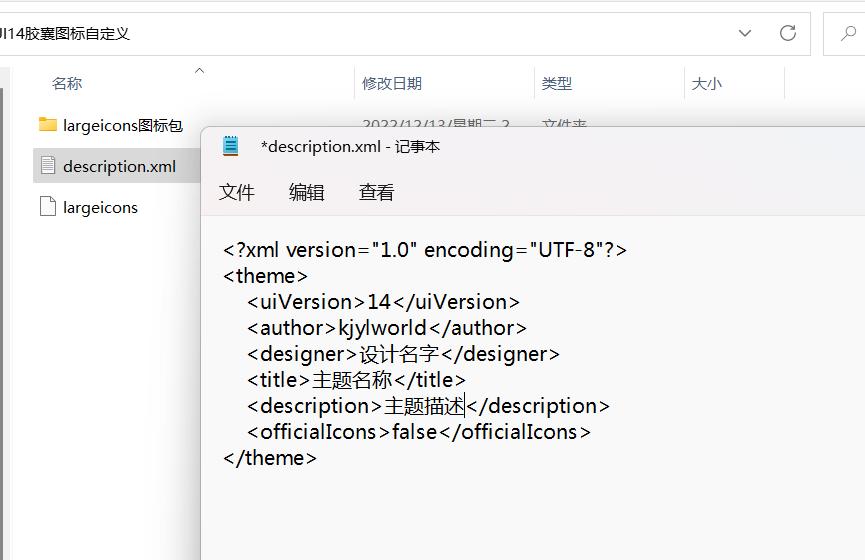Click the closing </theme> tag line

pos(270,458)
